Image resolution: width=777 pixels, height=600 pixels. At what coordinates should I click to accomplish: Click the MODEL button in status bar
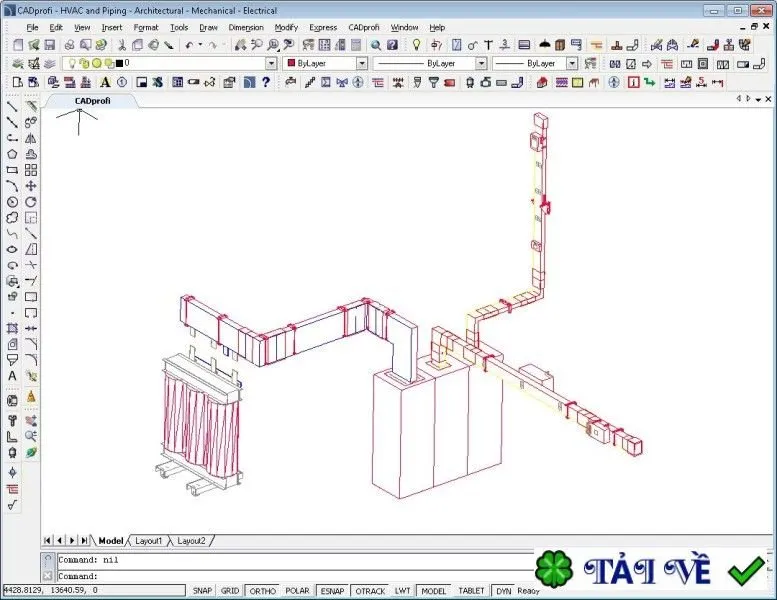pyautogui.click(x=434, y=591)
